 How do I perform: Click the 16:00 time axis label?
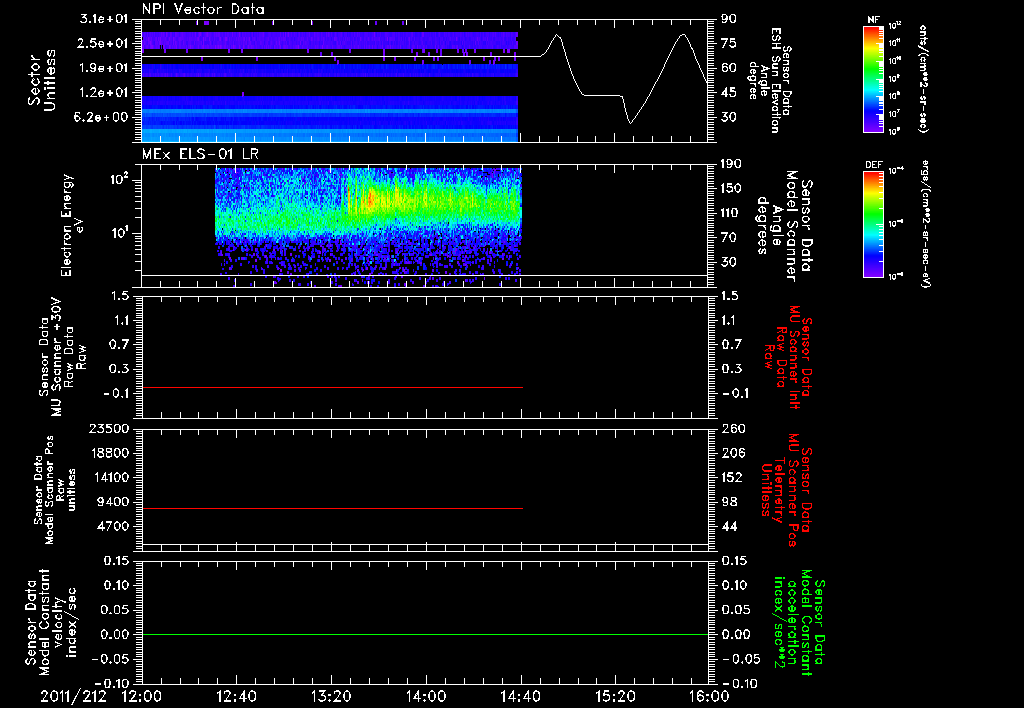tap(709, 696)
